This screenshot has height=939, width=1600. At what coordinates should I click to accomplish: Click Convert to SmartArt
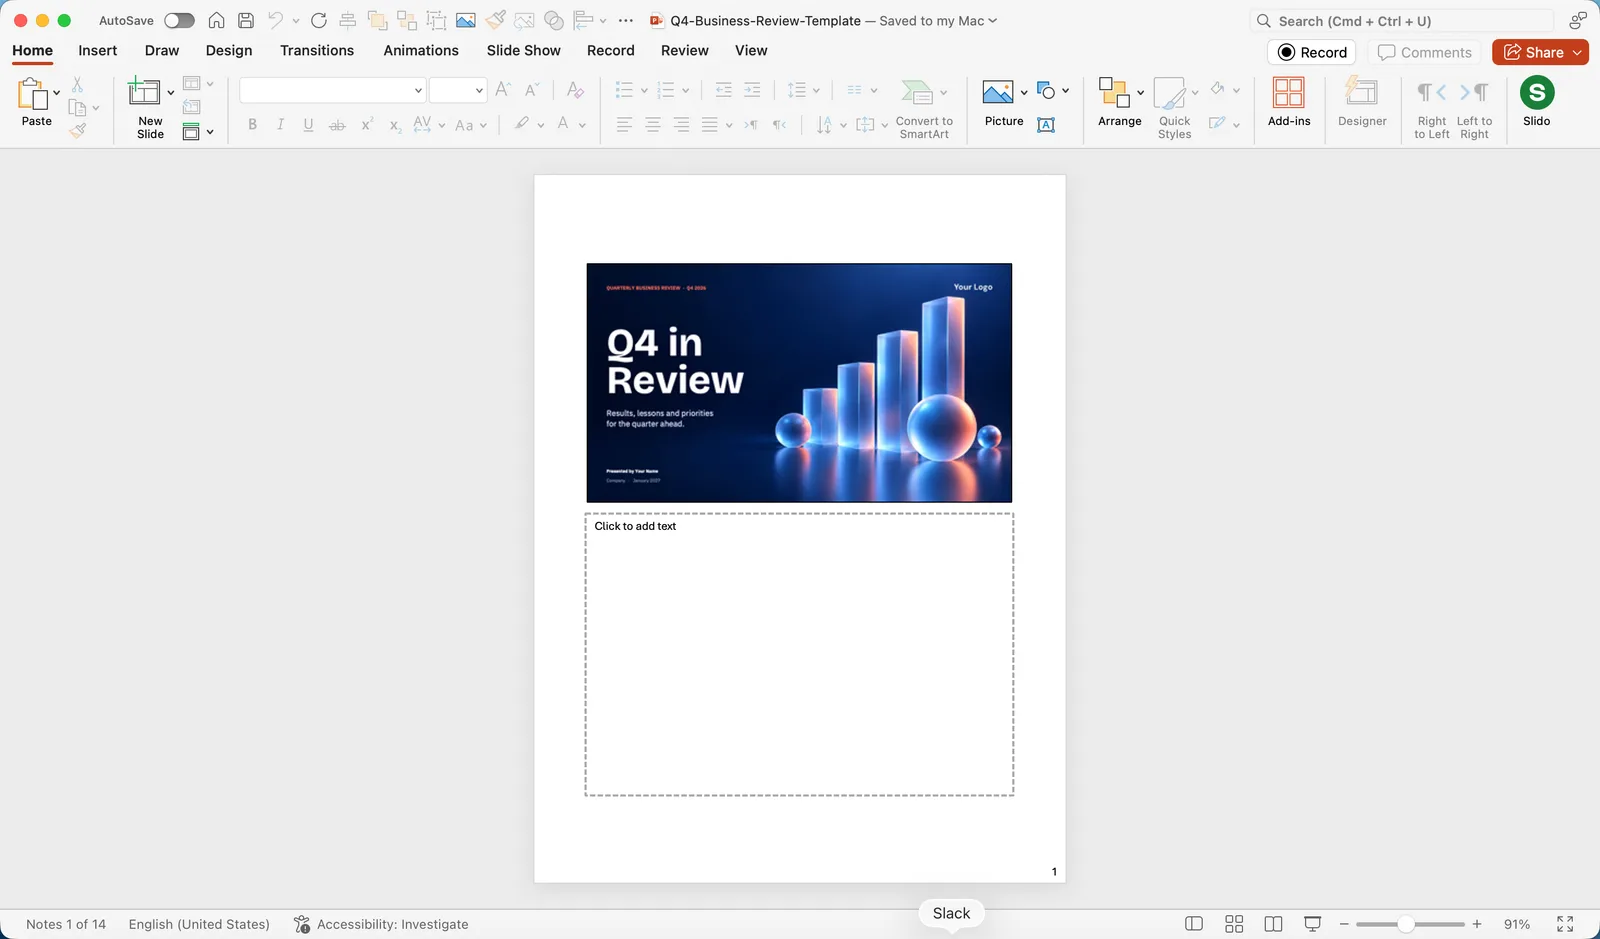click(x=924, y=108)
